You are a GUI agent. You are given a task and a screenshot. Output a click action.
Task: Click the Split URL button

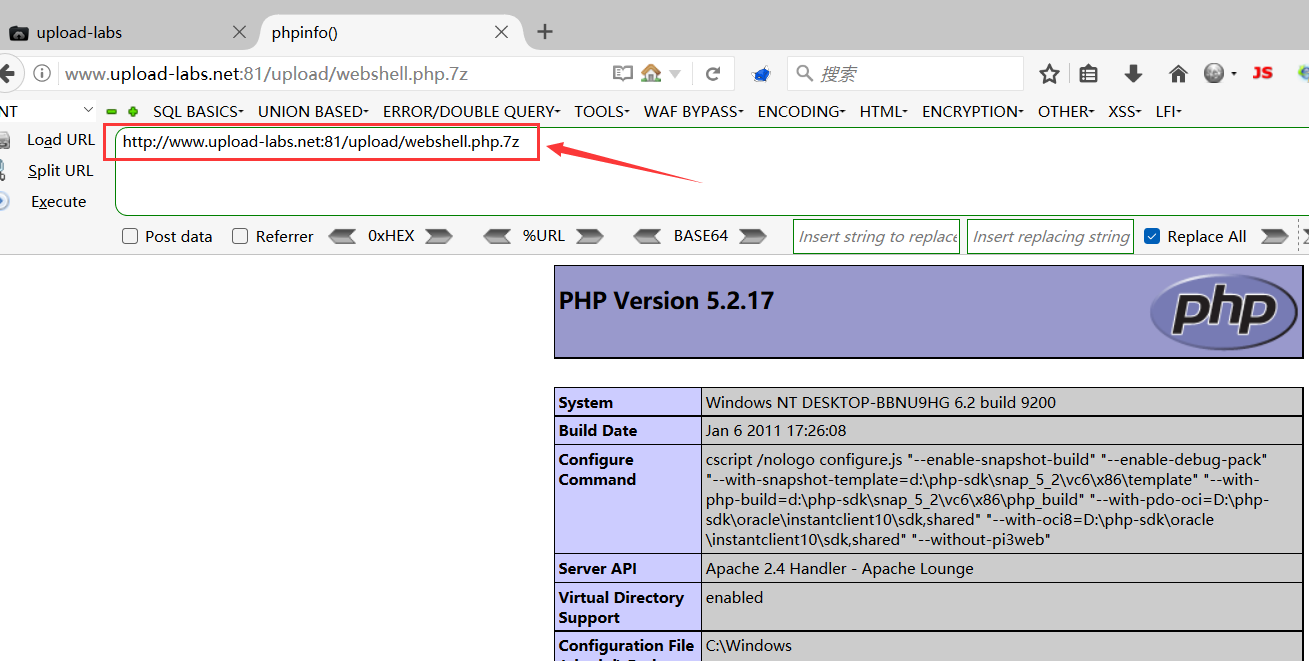click(60, 171)
